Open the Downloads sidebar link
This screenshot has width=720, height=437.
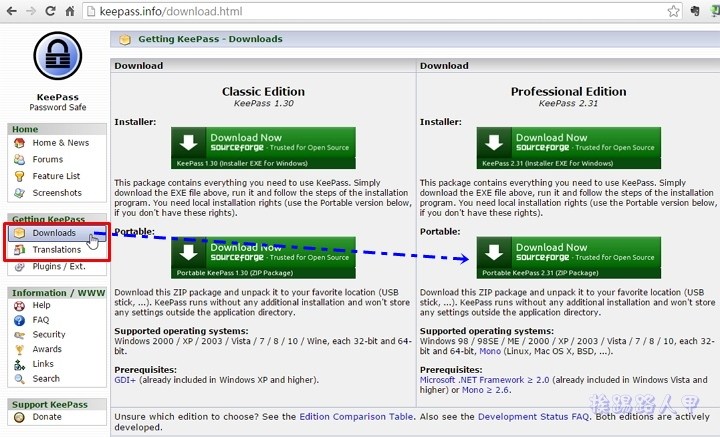[54, 233]
